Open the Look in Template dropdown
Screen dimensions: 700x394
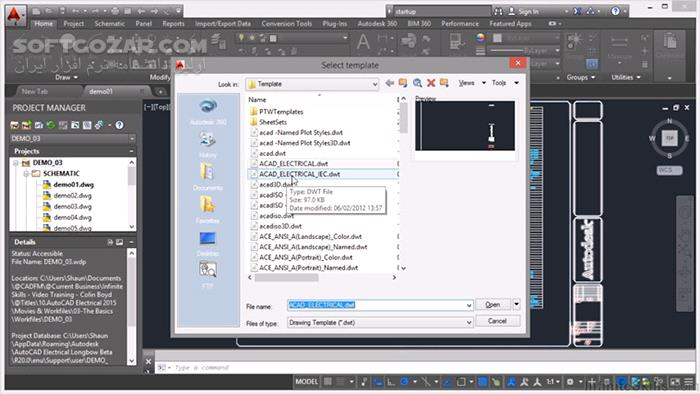point(312,84)
